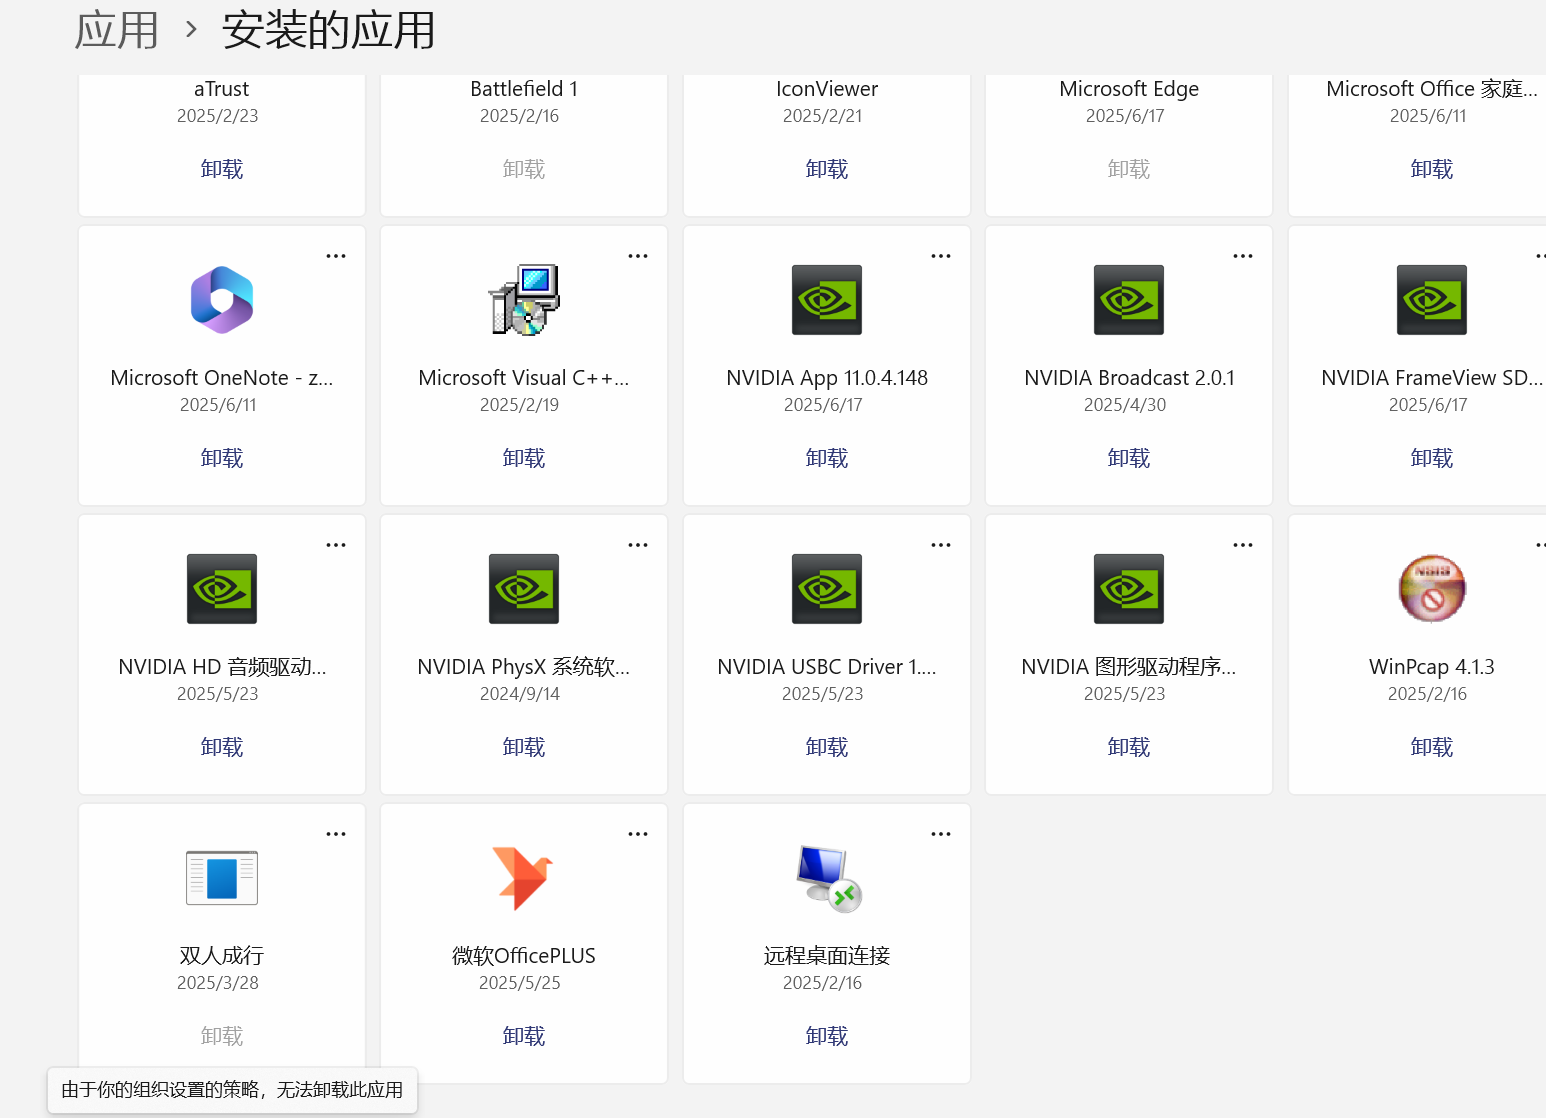The image size is (1546, 1118).
Task: Uninstall Microsoft OneNote via 卸载
Action: point(222,458)
